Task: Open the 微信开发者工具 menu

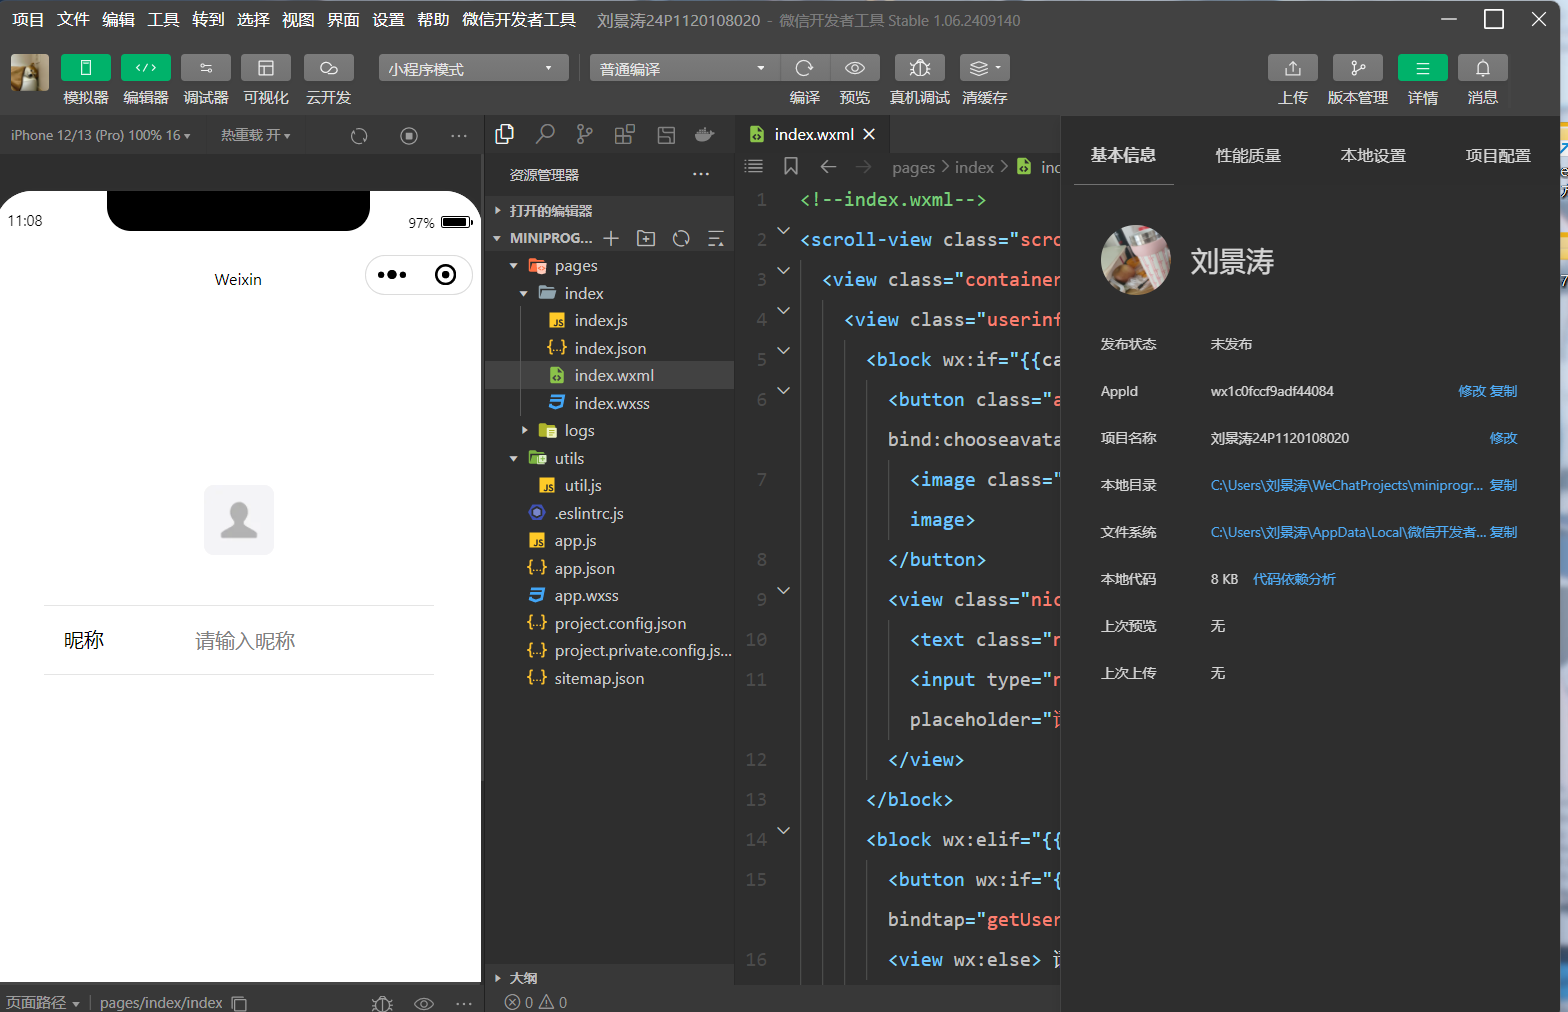Action: point(519,20)
